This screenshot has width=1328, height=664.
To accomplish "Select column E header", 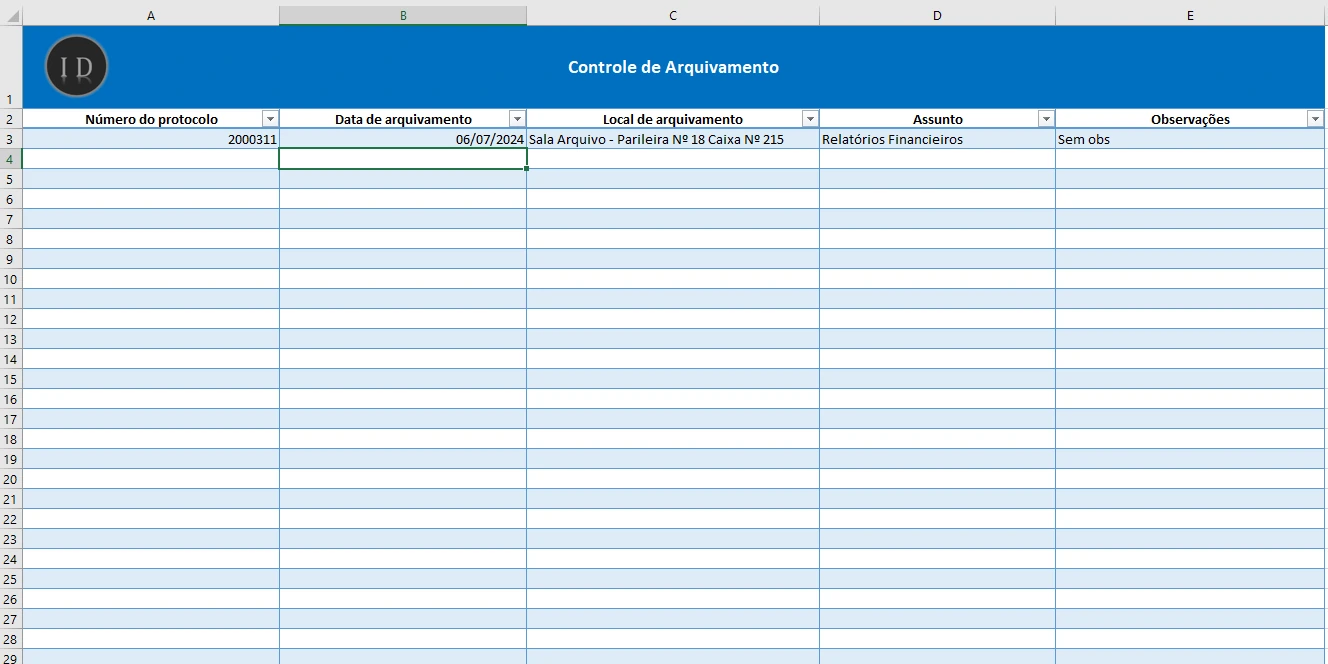I will pyautogui.click(x=1190, y=14).
